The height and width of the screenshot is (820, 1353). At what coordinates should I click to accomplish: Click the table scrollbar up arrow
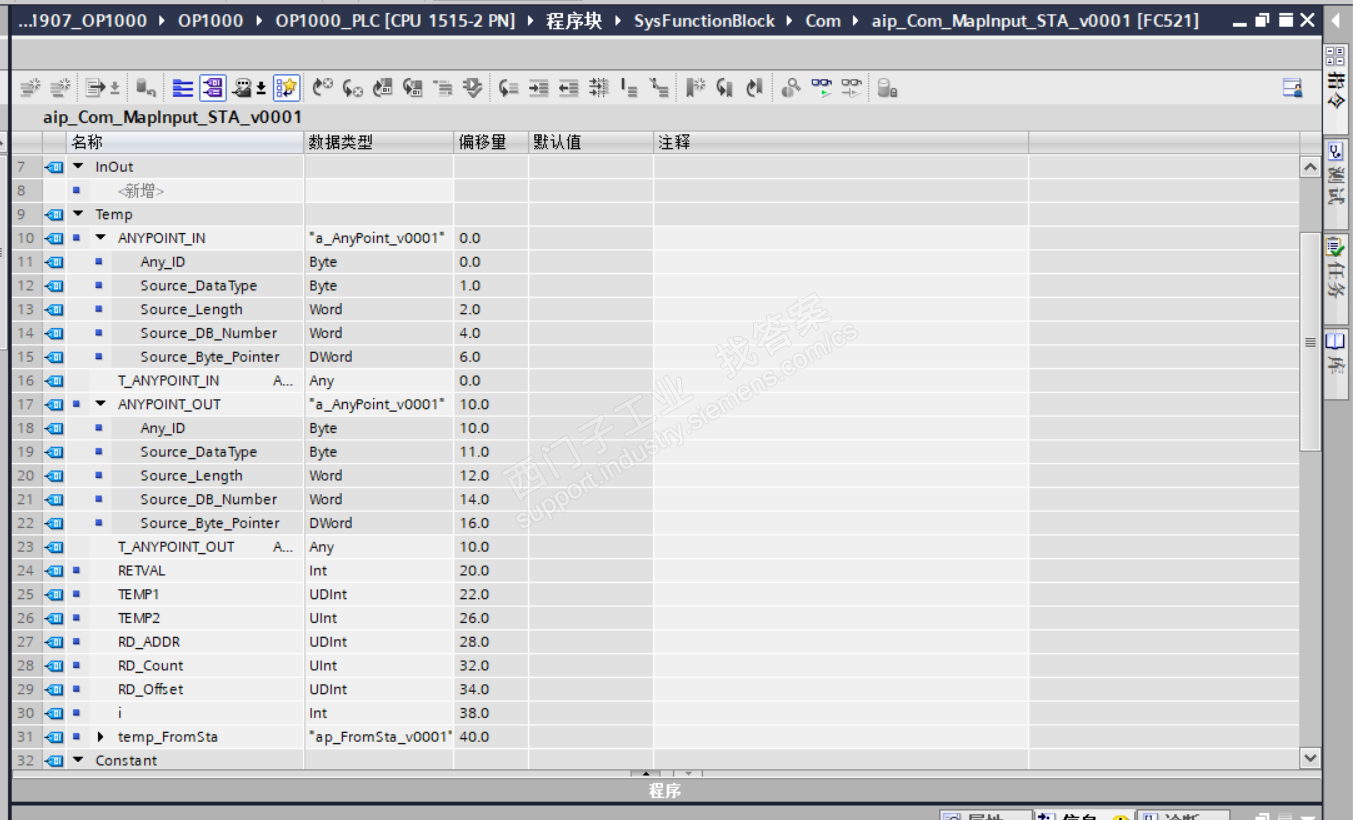(x=1310, y=168)
